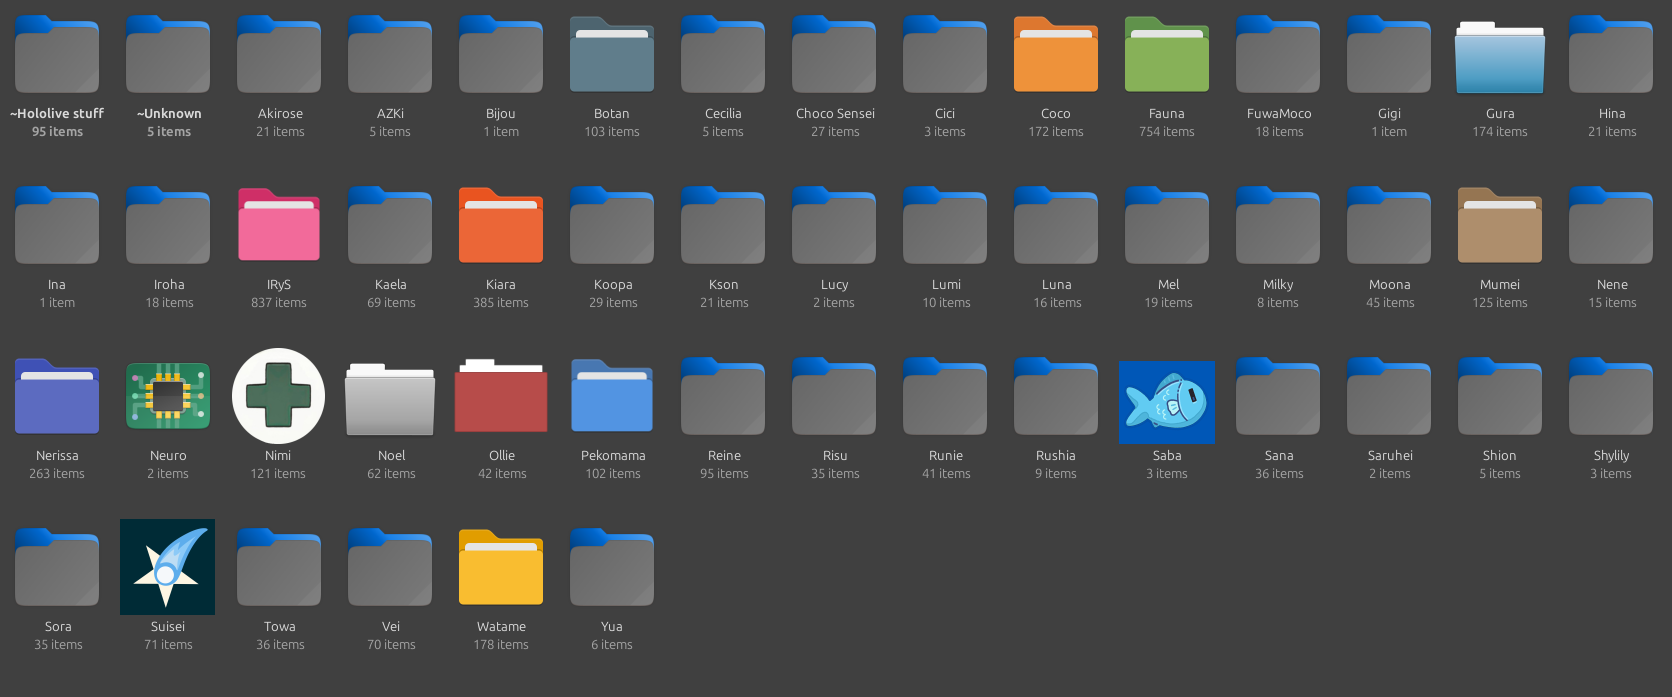
Task: Select the Moona folder icon
Action: coord(1389,225)
